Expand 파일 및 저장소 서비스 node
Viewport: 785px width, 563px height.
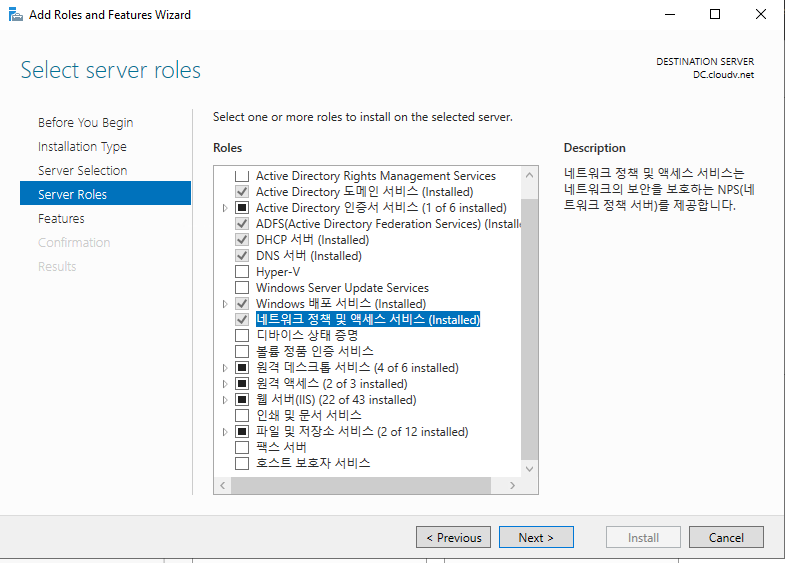[x=225, y=431]
